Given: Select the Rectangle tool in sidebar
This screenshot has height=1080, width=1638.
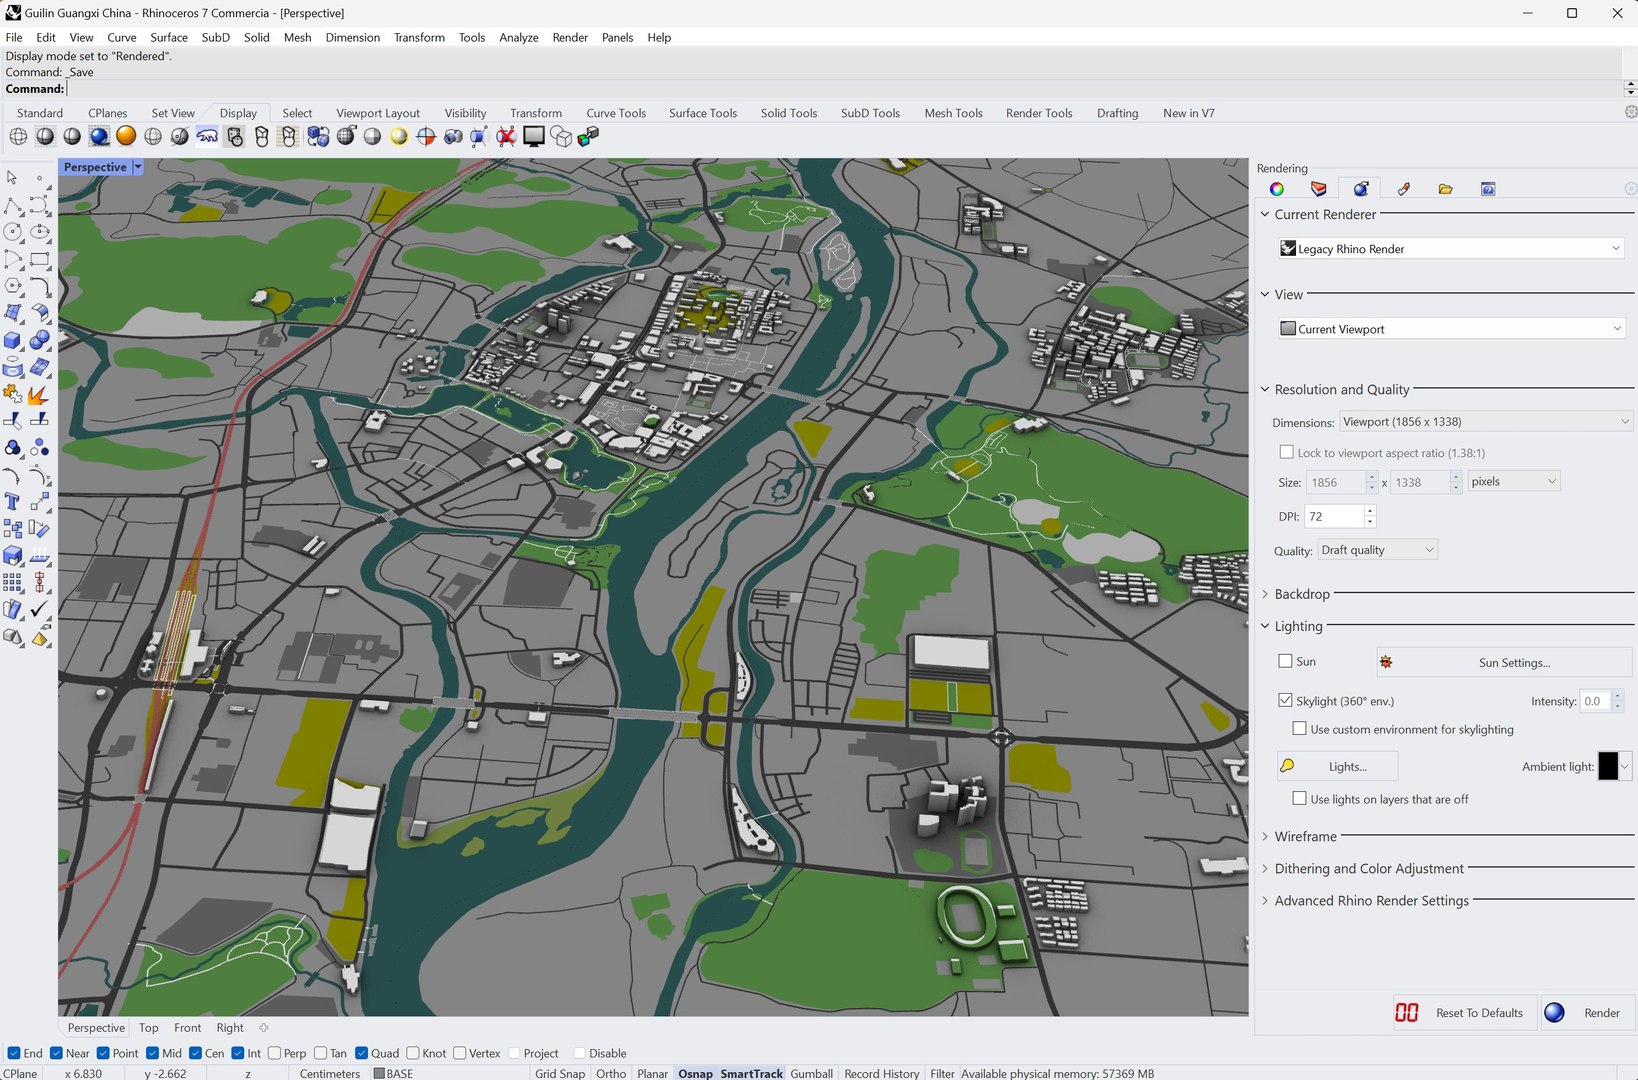Looking at the screenshot, I should click(x=40, y=259).
